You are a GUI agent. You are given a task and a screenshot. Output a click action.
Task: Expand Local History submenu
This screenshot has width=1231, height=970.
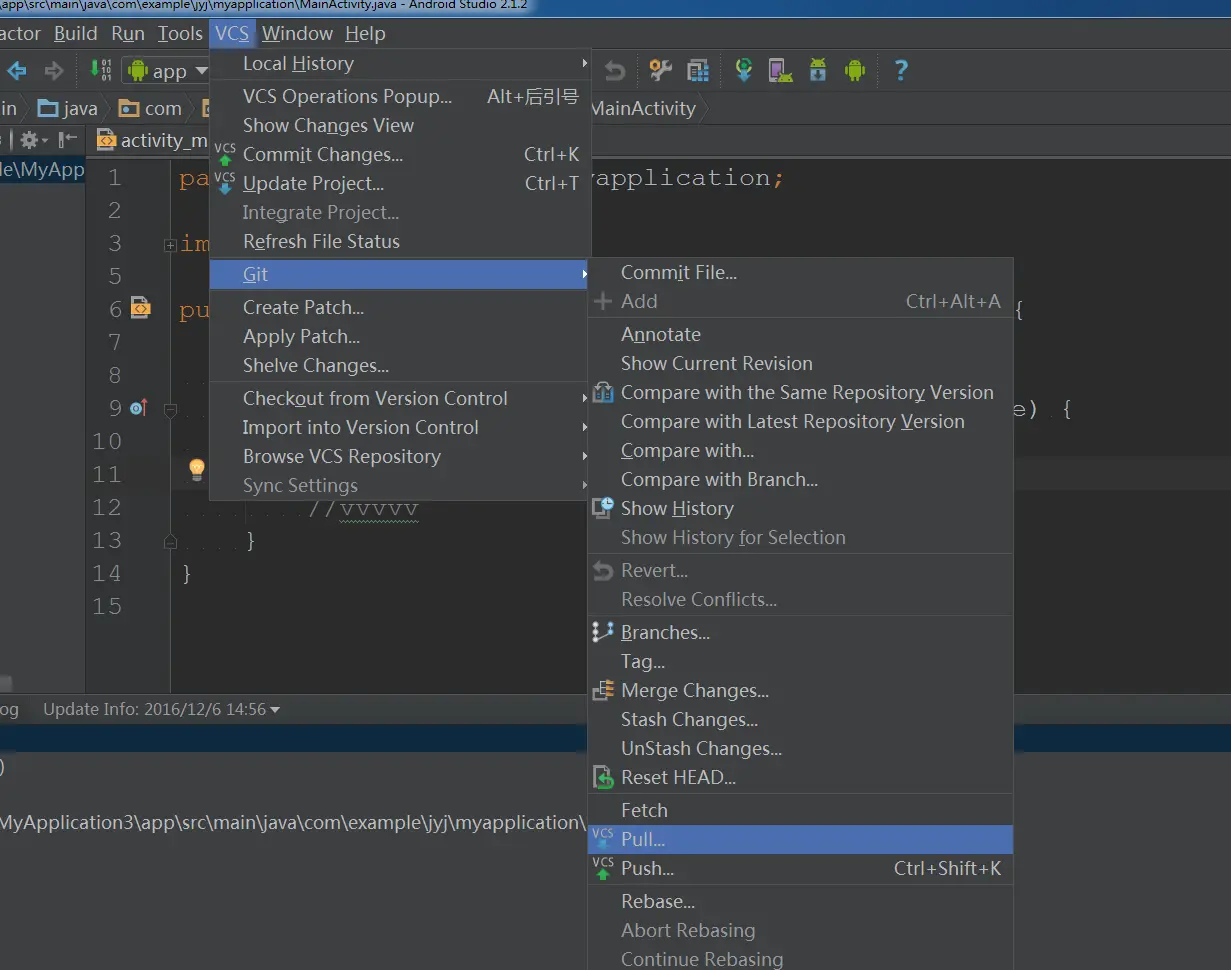400,63
